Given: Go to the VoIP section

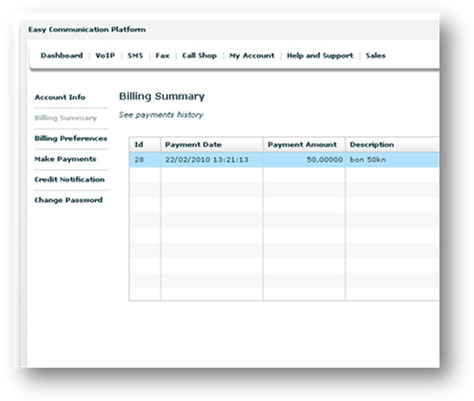Looking at the screenshot, I should pyautogui.click(x=105, y=56).
